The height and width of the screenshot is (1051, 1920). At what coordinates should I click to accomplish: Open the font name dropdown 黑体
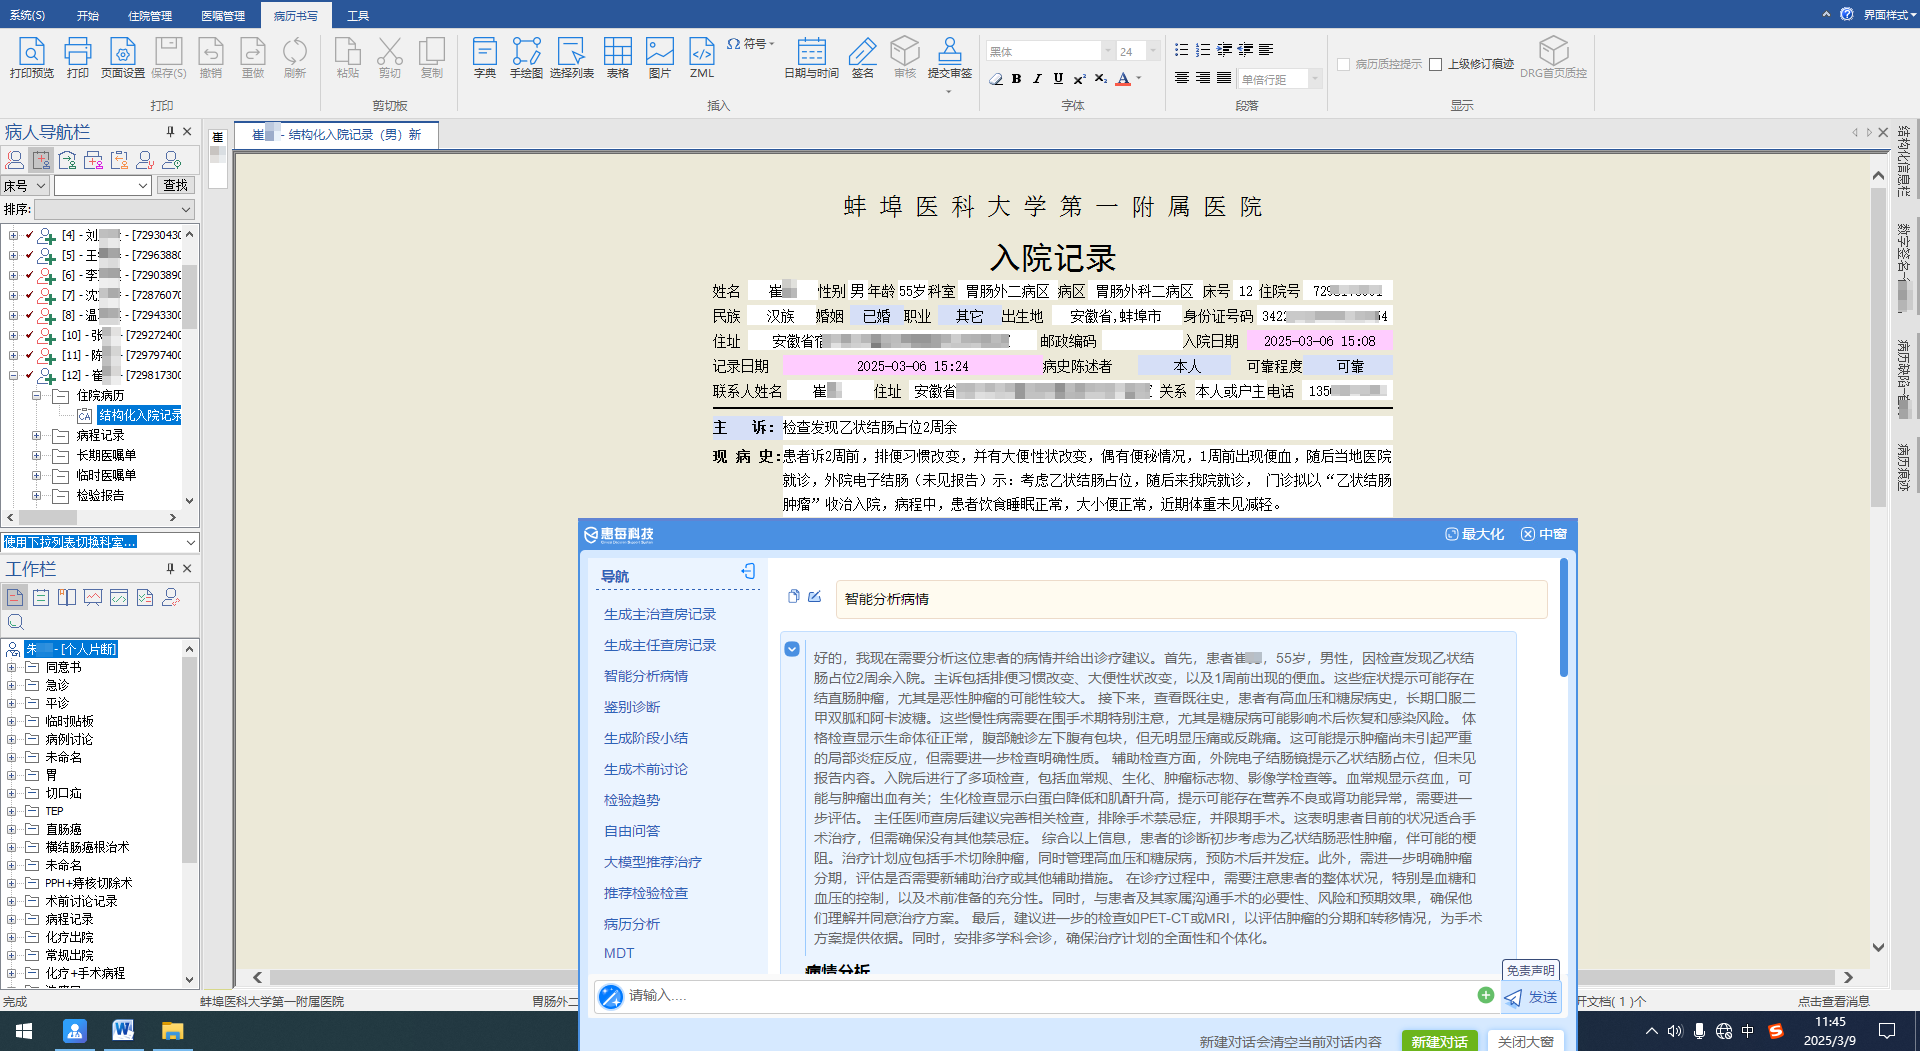pyautogui.click(x=1108, y=51)
